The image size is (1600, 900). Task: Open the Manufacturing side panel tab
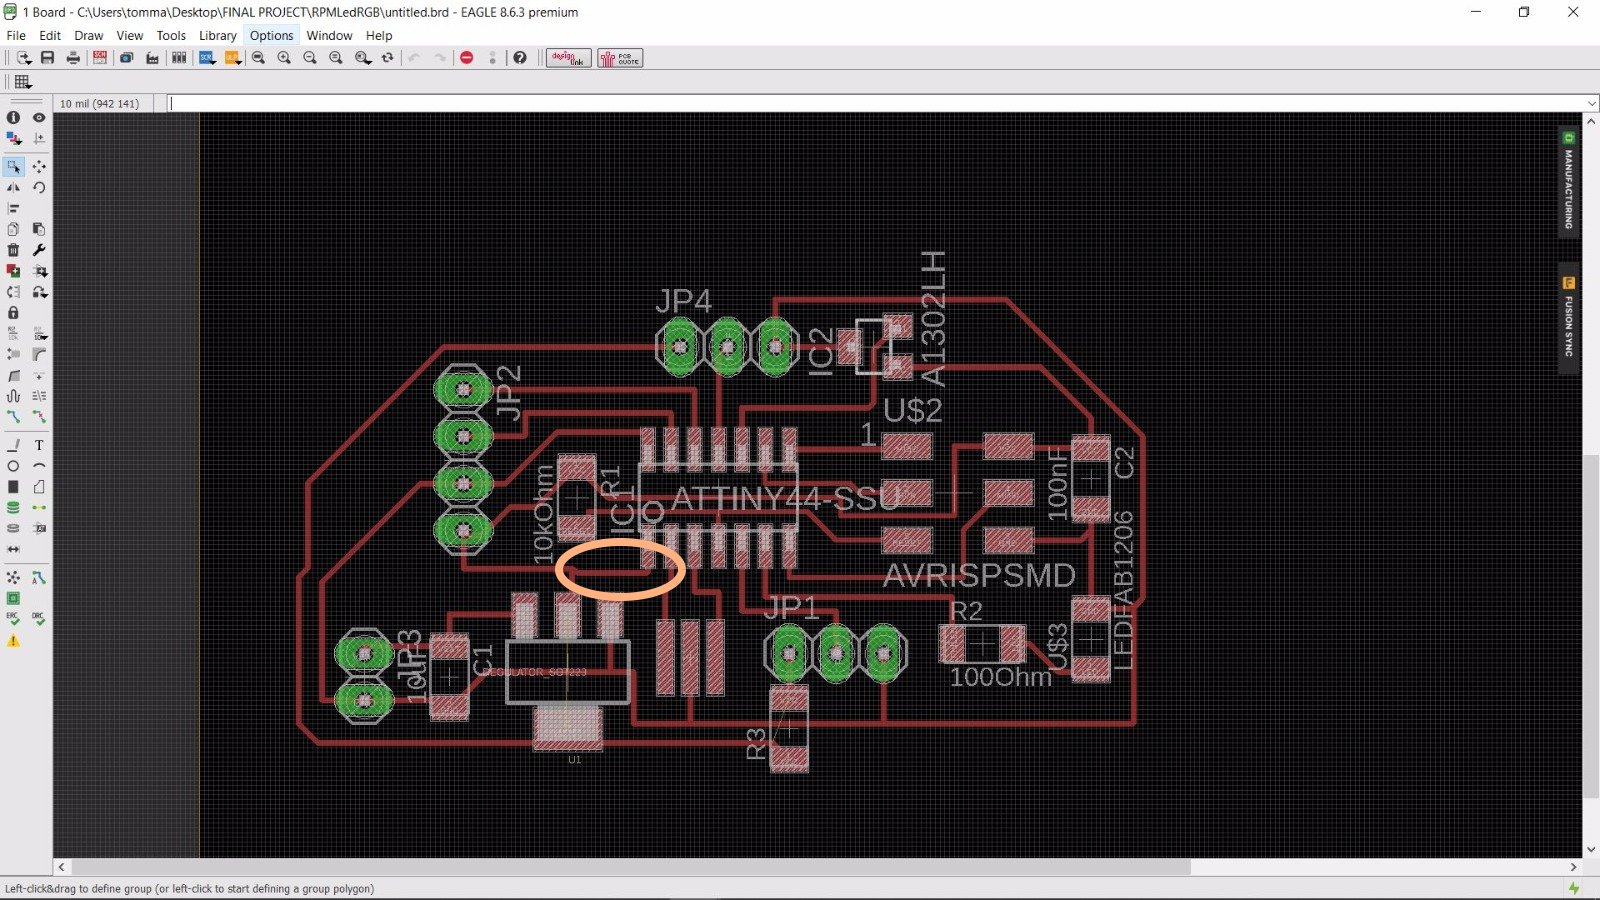pos(1569,182)
